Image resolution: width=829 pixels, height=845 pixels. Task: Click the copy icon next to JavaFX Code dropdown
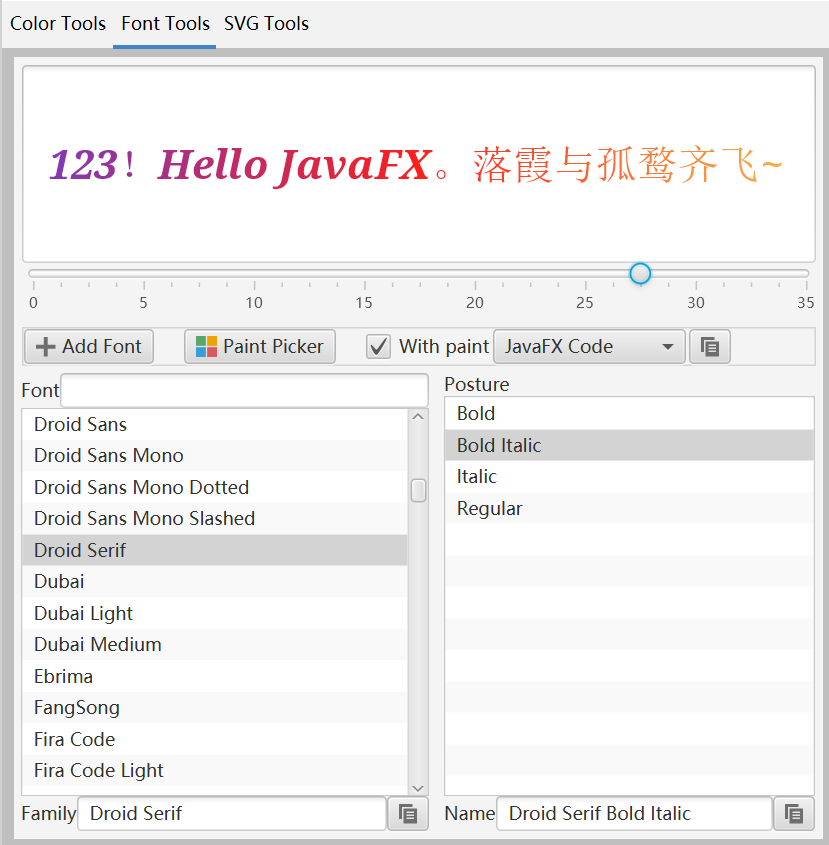(709, 347)
